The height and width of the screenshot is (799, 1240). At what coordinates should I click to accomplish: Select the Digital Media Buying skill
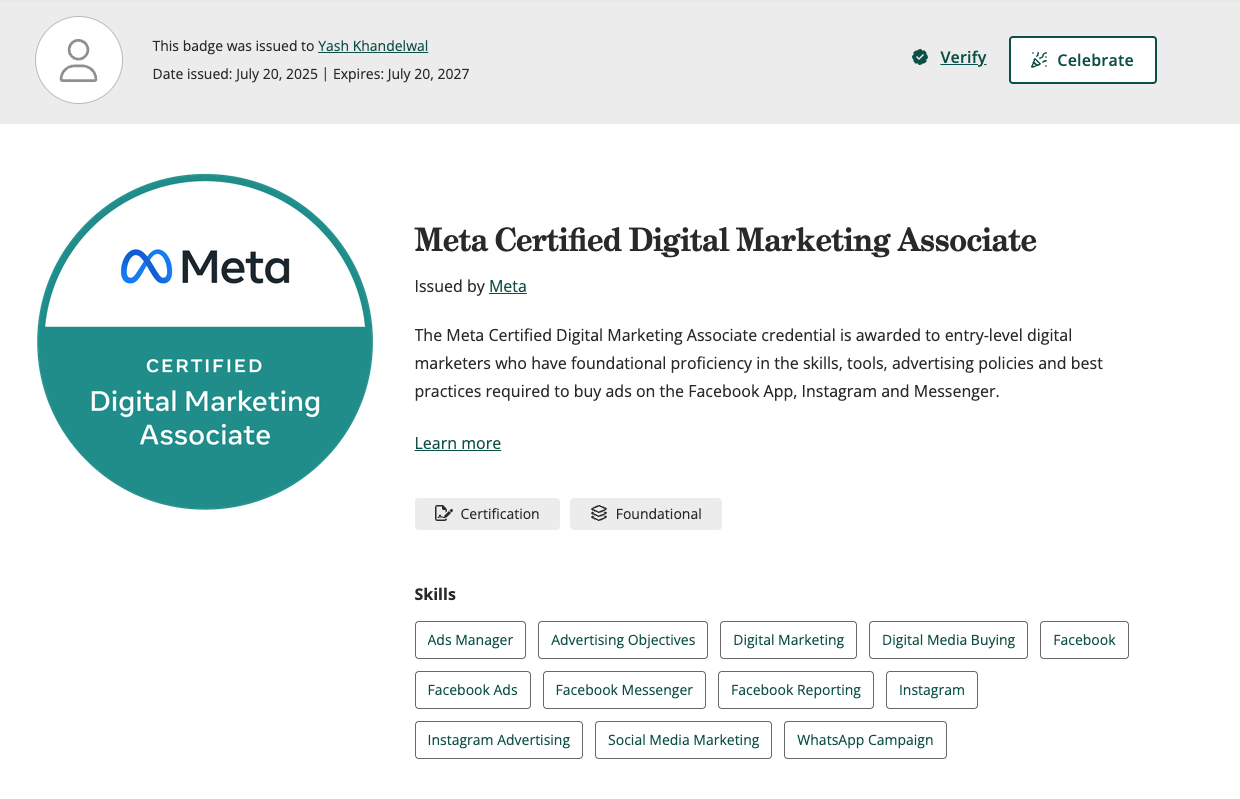[x=948, y=640]
